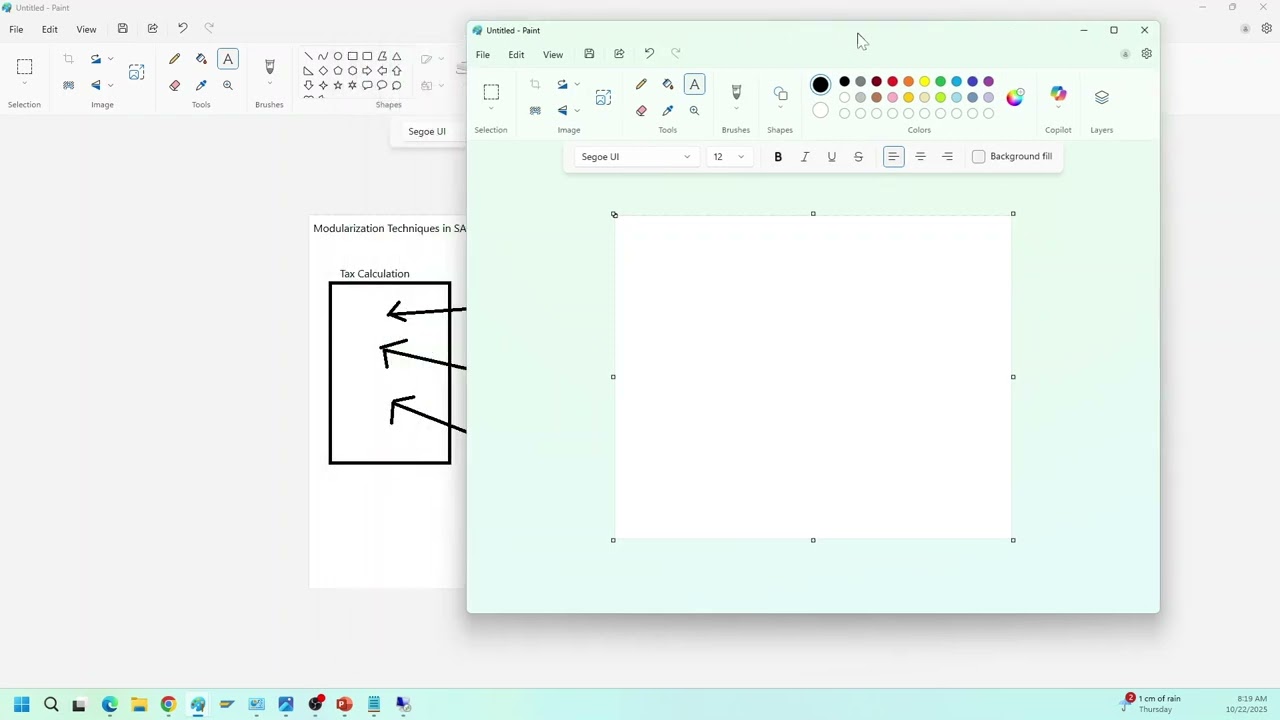Select the Eraser tool in background Paint window
The width and height of the screenshot is (1280, 720).
[175, 86]
